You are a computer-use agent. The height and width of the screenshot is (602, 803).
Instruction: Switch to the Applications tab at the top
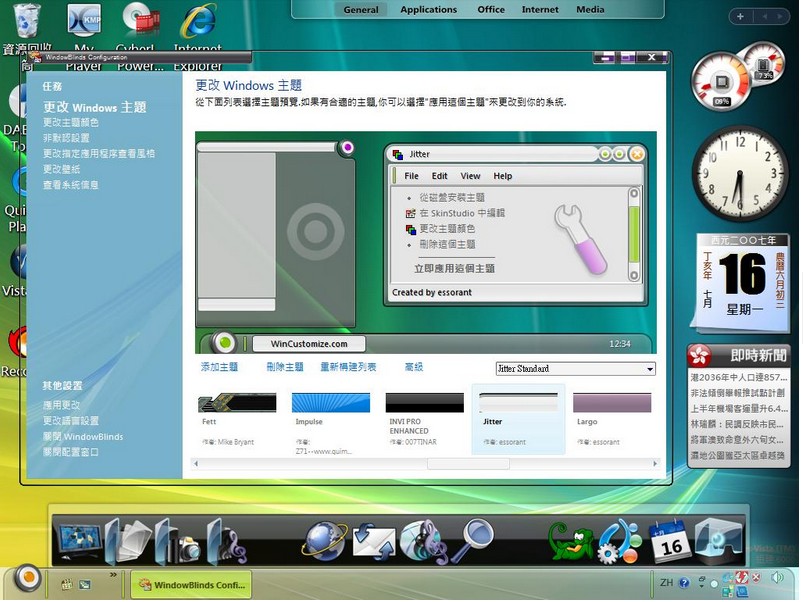click(429, 9)
